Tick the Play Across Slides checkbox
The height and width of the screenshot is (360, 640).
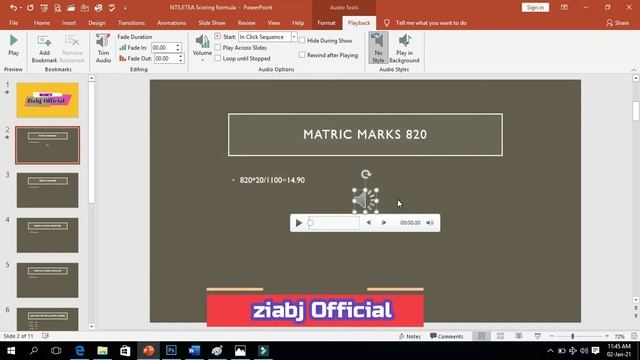tap(218, 47)
